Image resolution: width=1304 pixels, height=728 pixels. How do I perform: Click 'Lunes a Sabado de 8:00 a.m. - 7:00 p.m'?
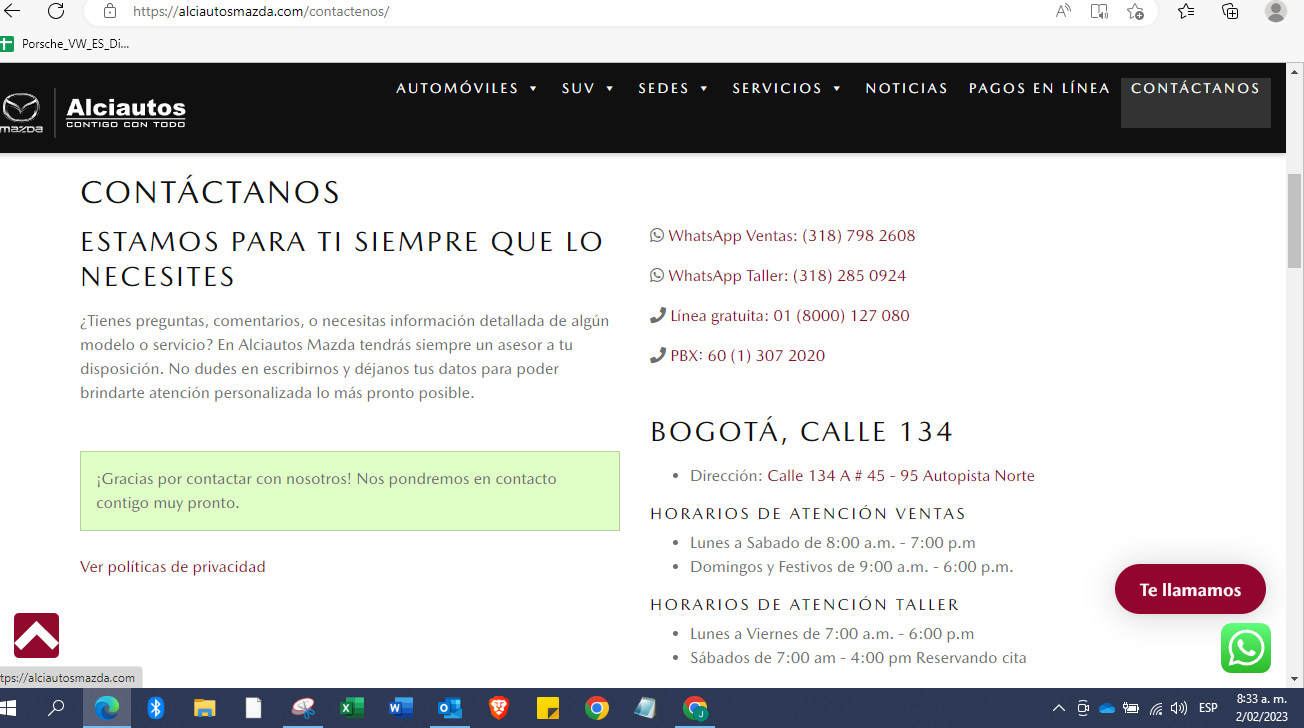pyautogui.click(x=833, y=543)
